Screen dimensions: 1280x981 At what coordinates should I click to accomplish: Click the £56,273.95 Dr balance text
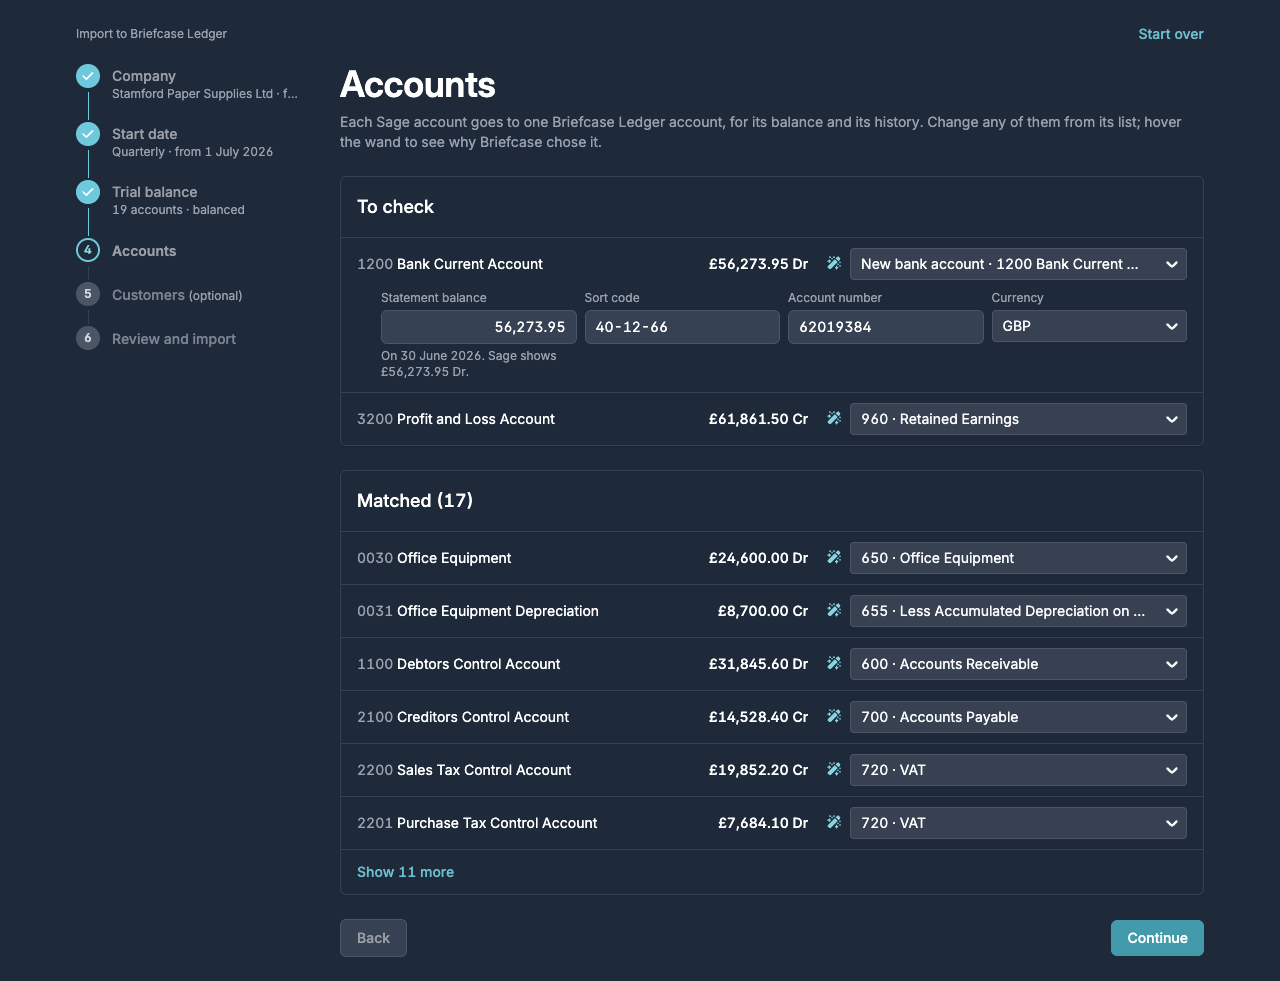click(758, 264)
